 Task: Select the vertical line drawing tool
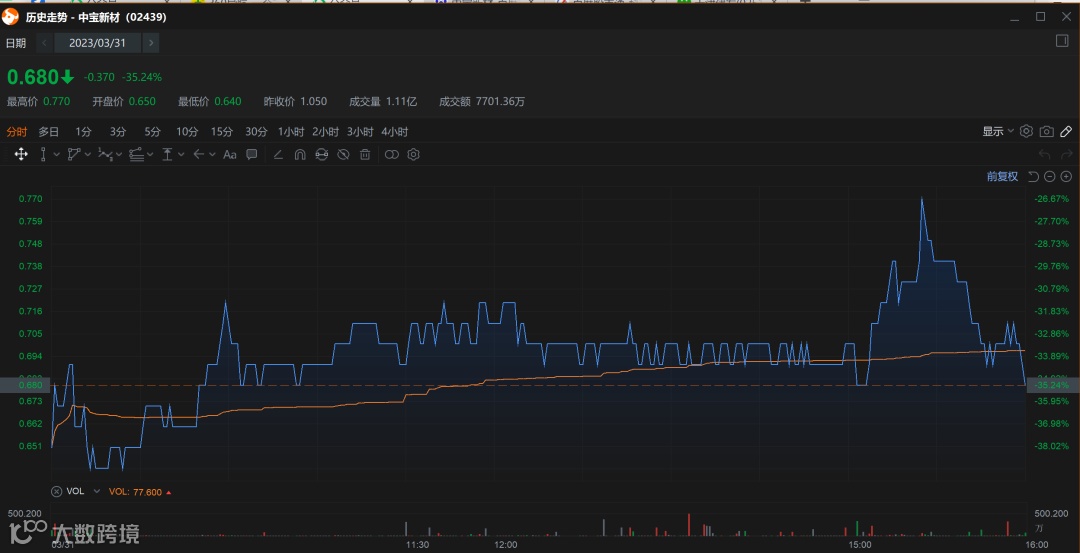43,154
